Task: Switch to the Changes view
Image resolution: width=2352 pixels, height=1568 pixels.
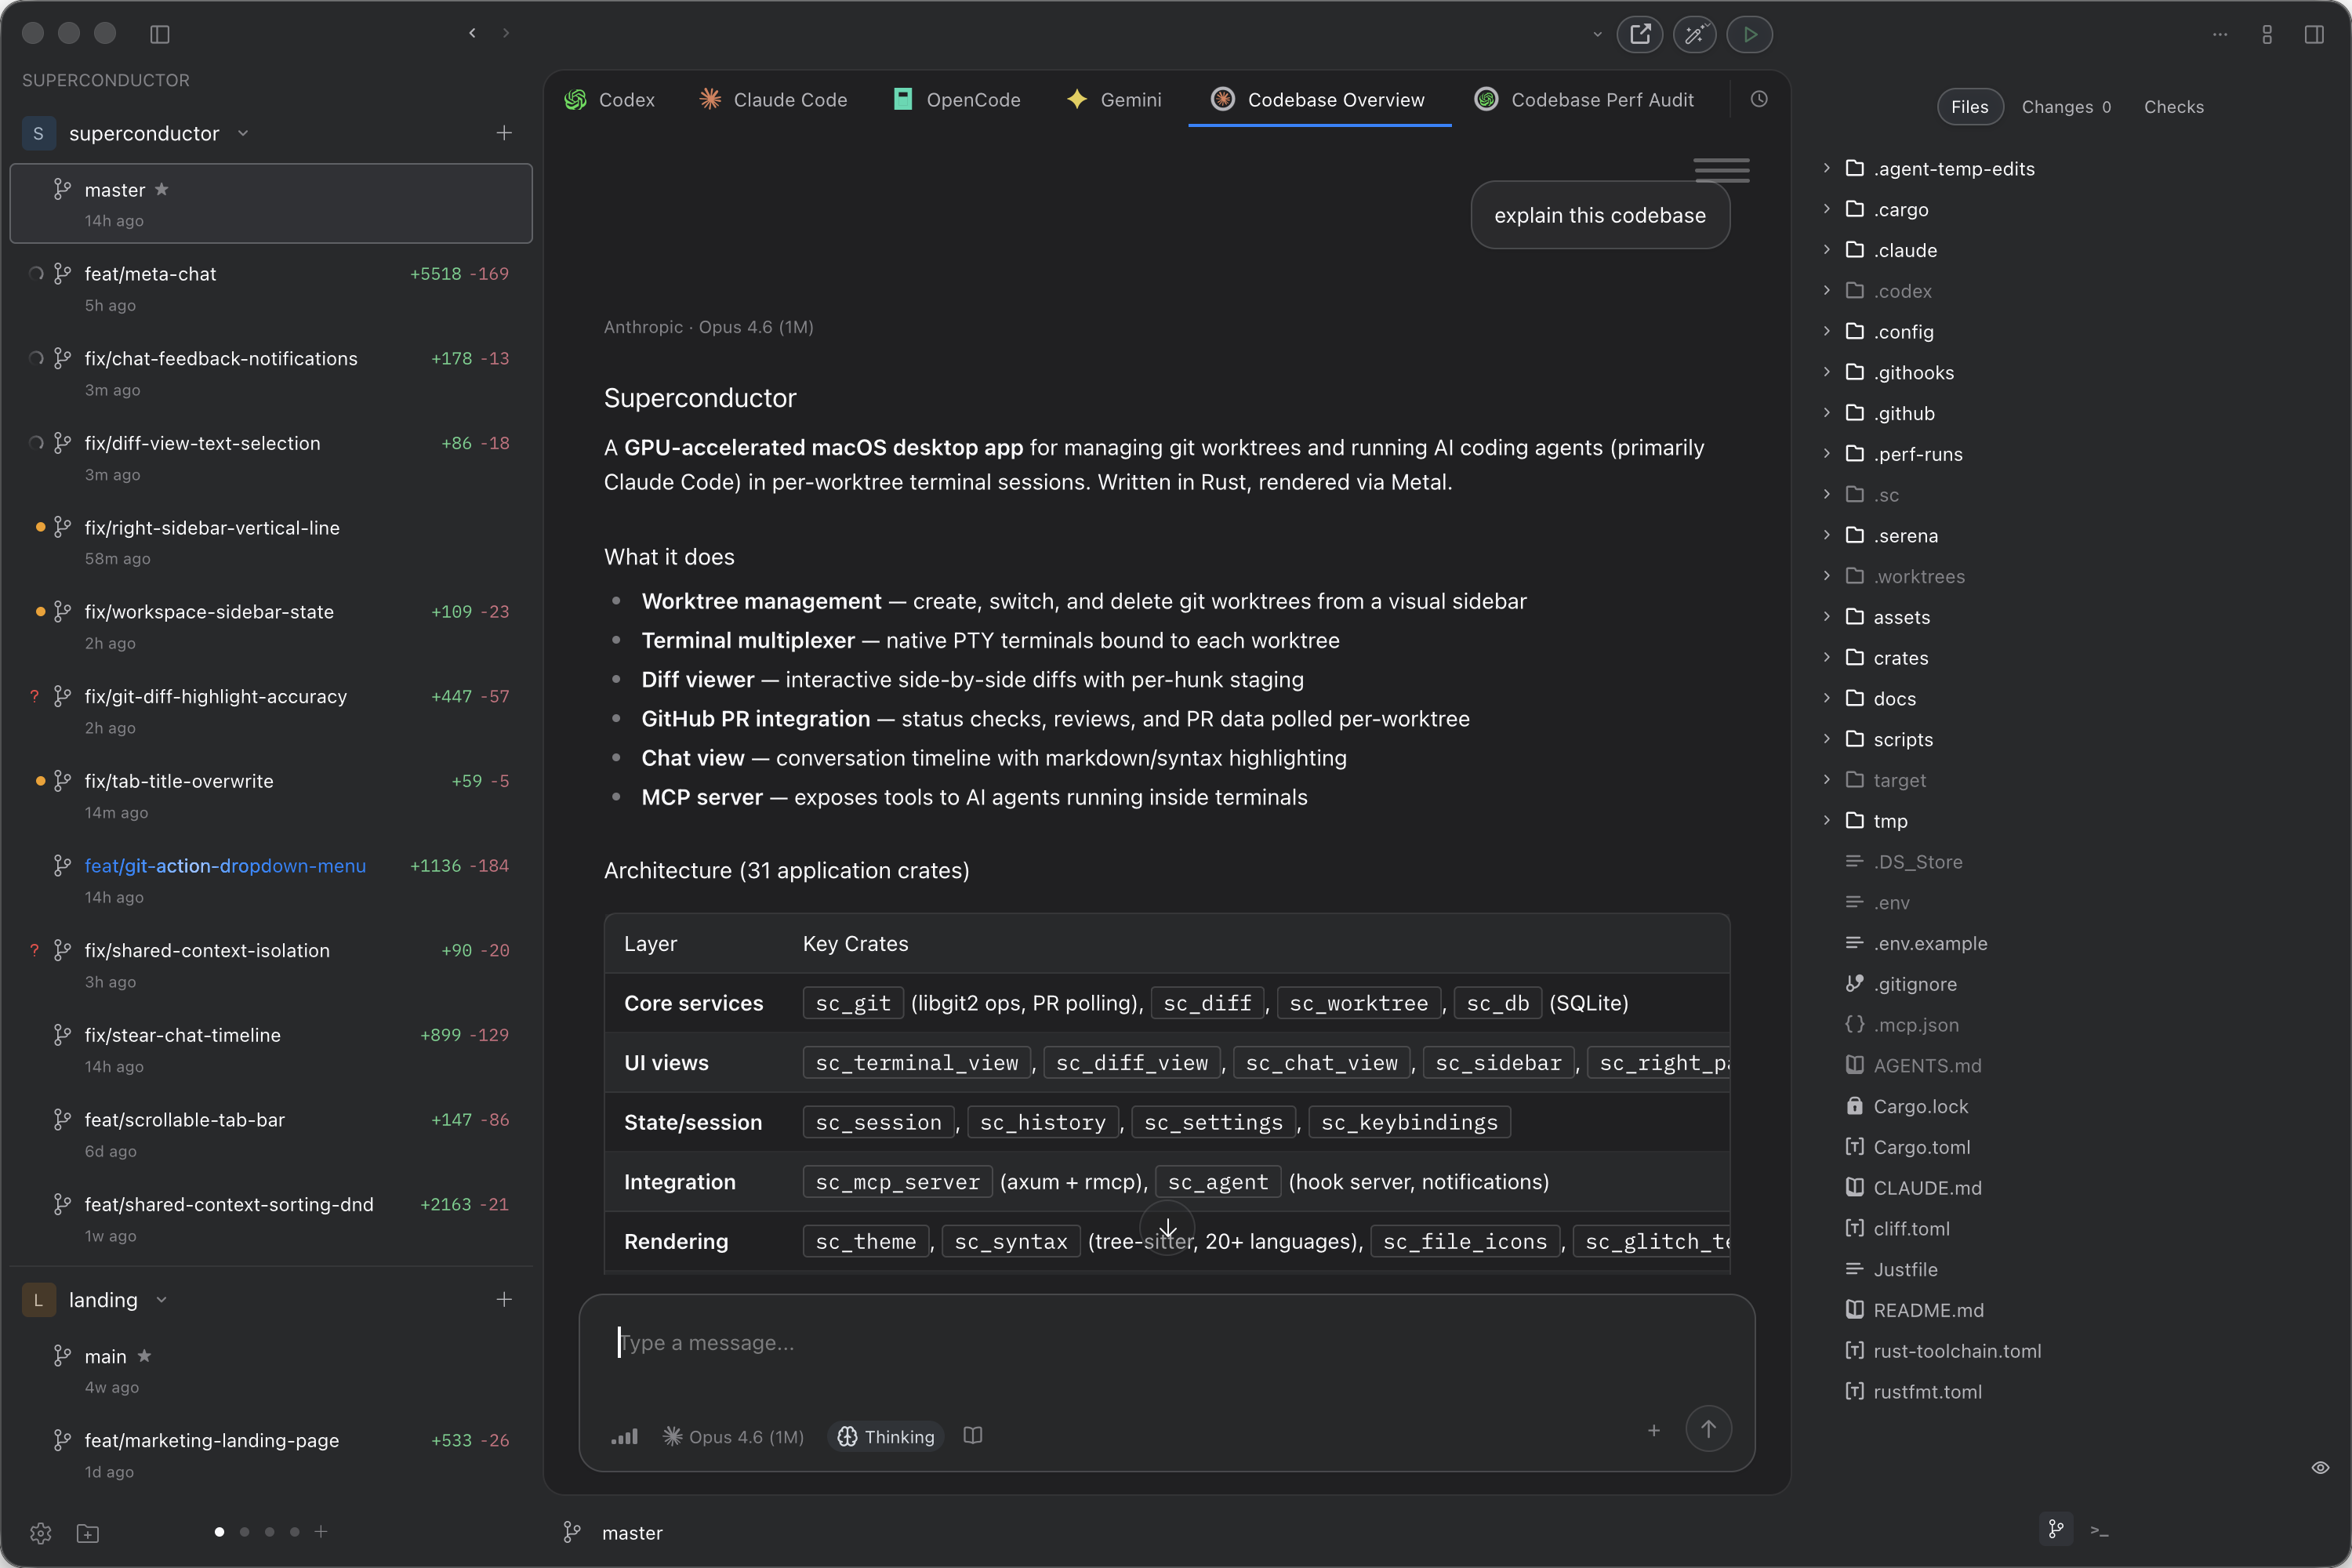Action: [2066, 107]
